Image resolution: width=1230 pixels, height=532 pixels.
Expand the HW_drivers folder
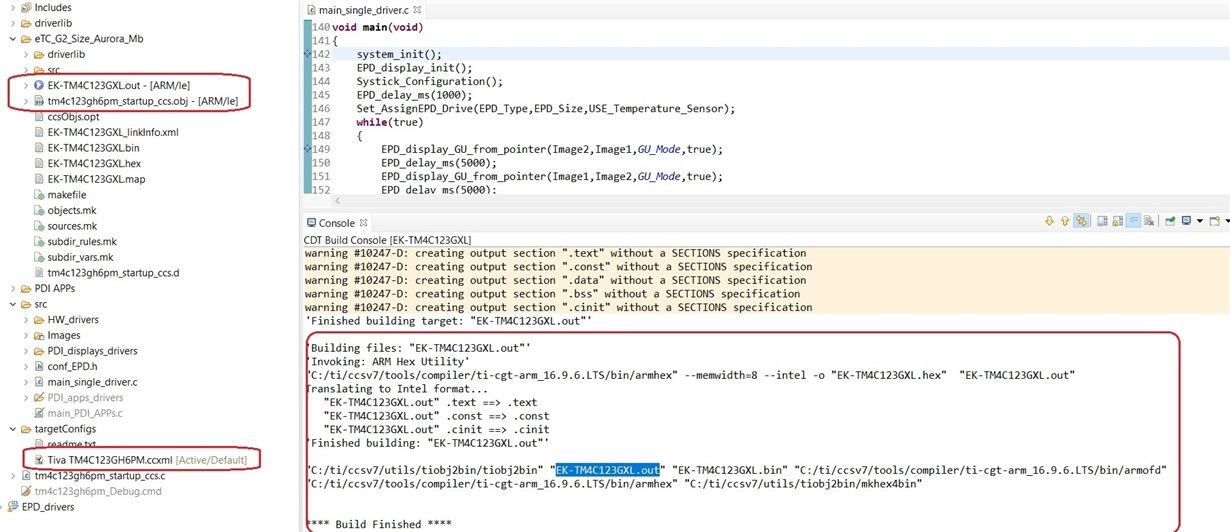pos(25,320)
